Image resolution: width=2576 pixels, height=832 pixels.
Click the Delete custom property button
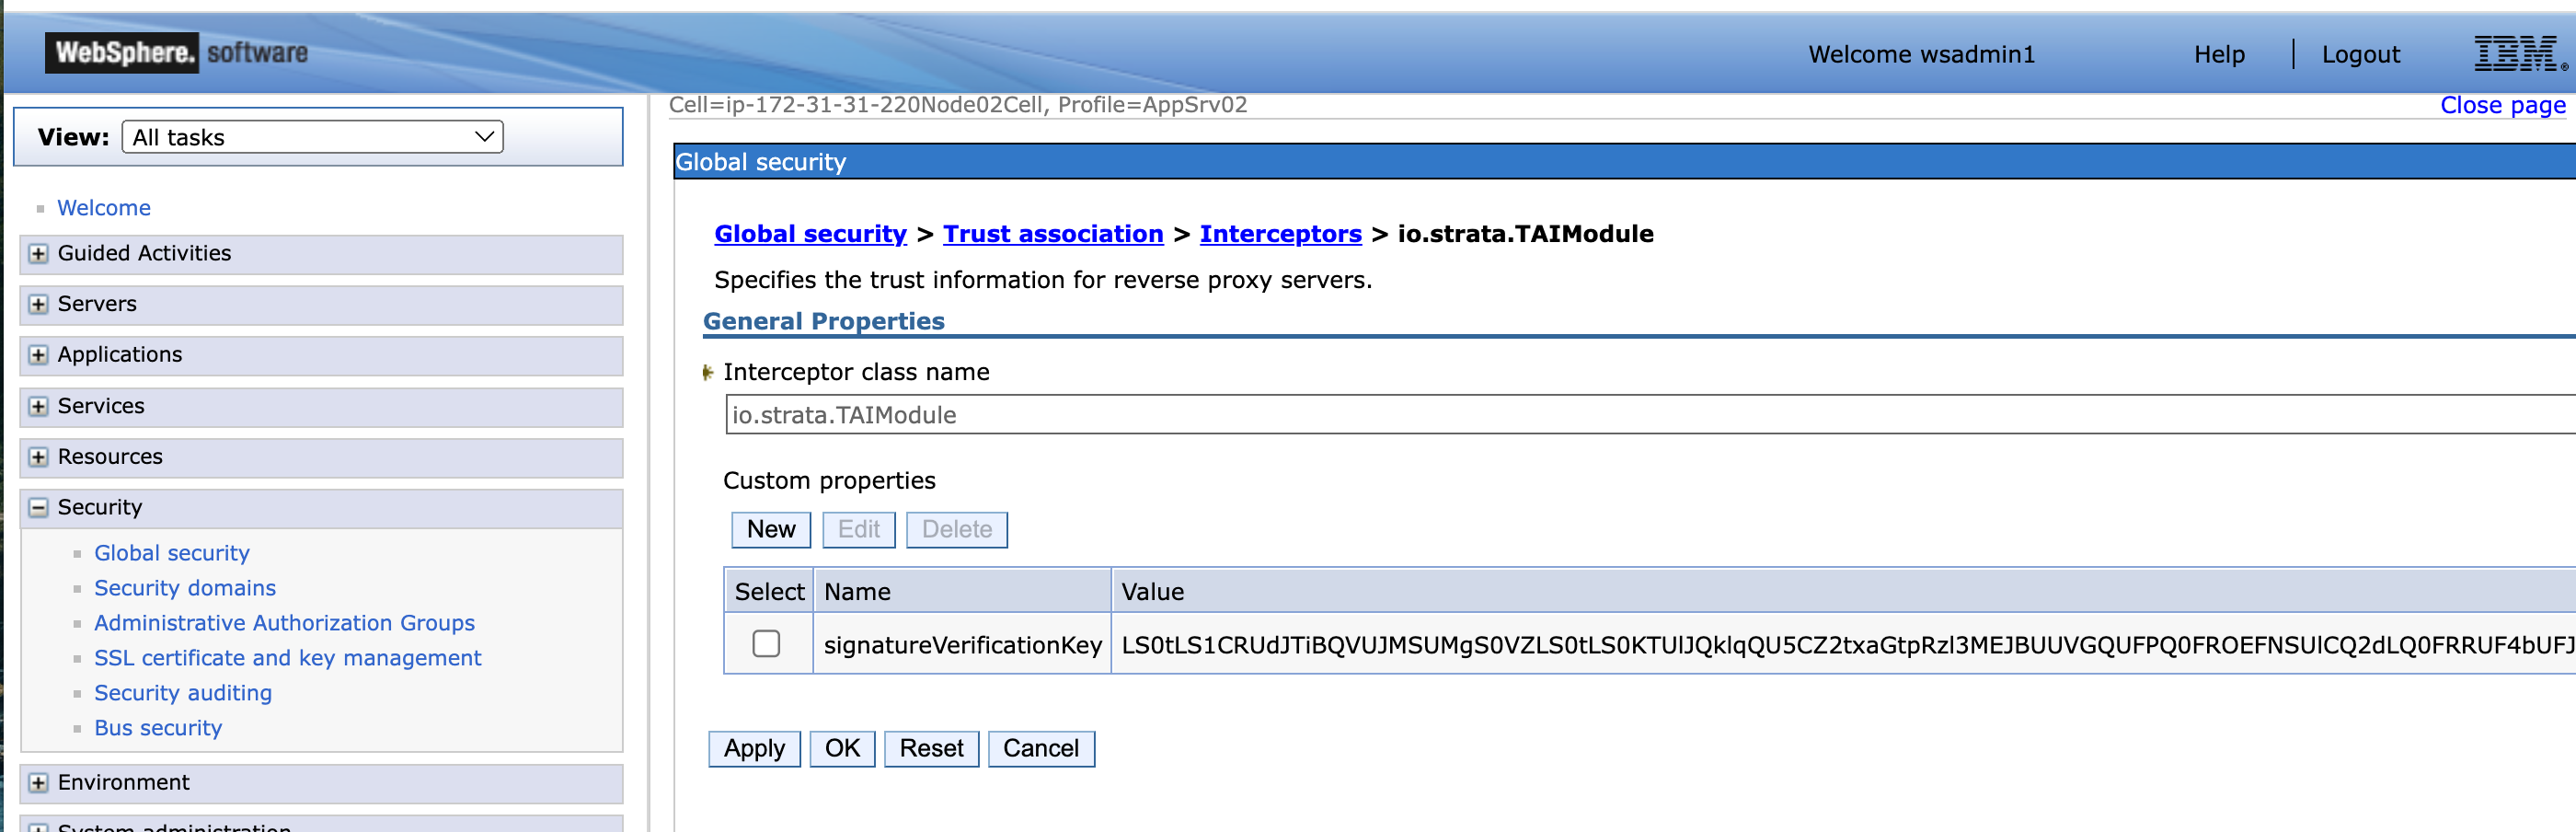coord(957,530)
